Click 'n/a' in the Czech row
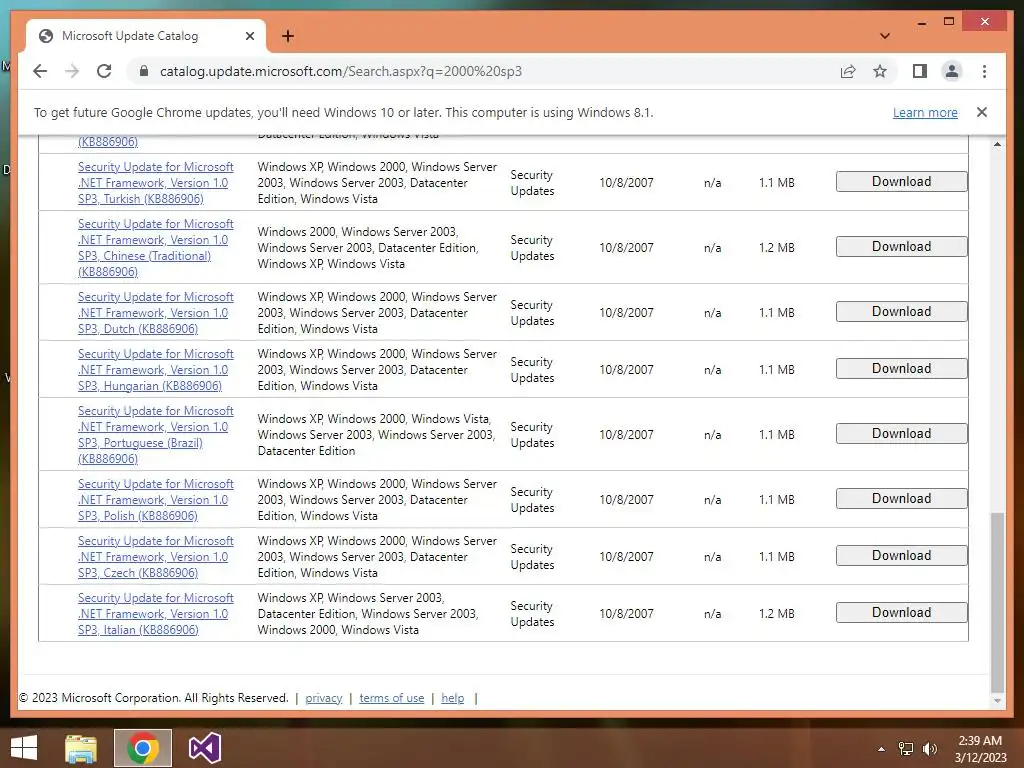This screenshot has height=768, width=1024. click(712, 556)
